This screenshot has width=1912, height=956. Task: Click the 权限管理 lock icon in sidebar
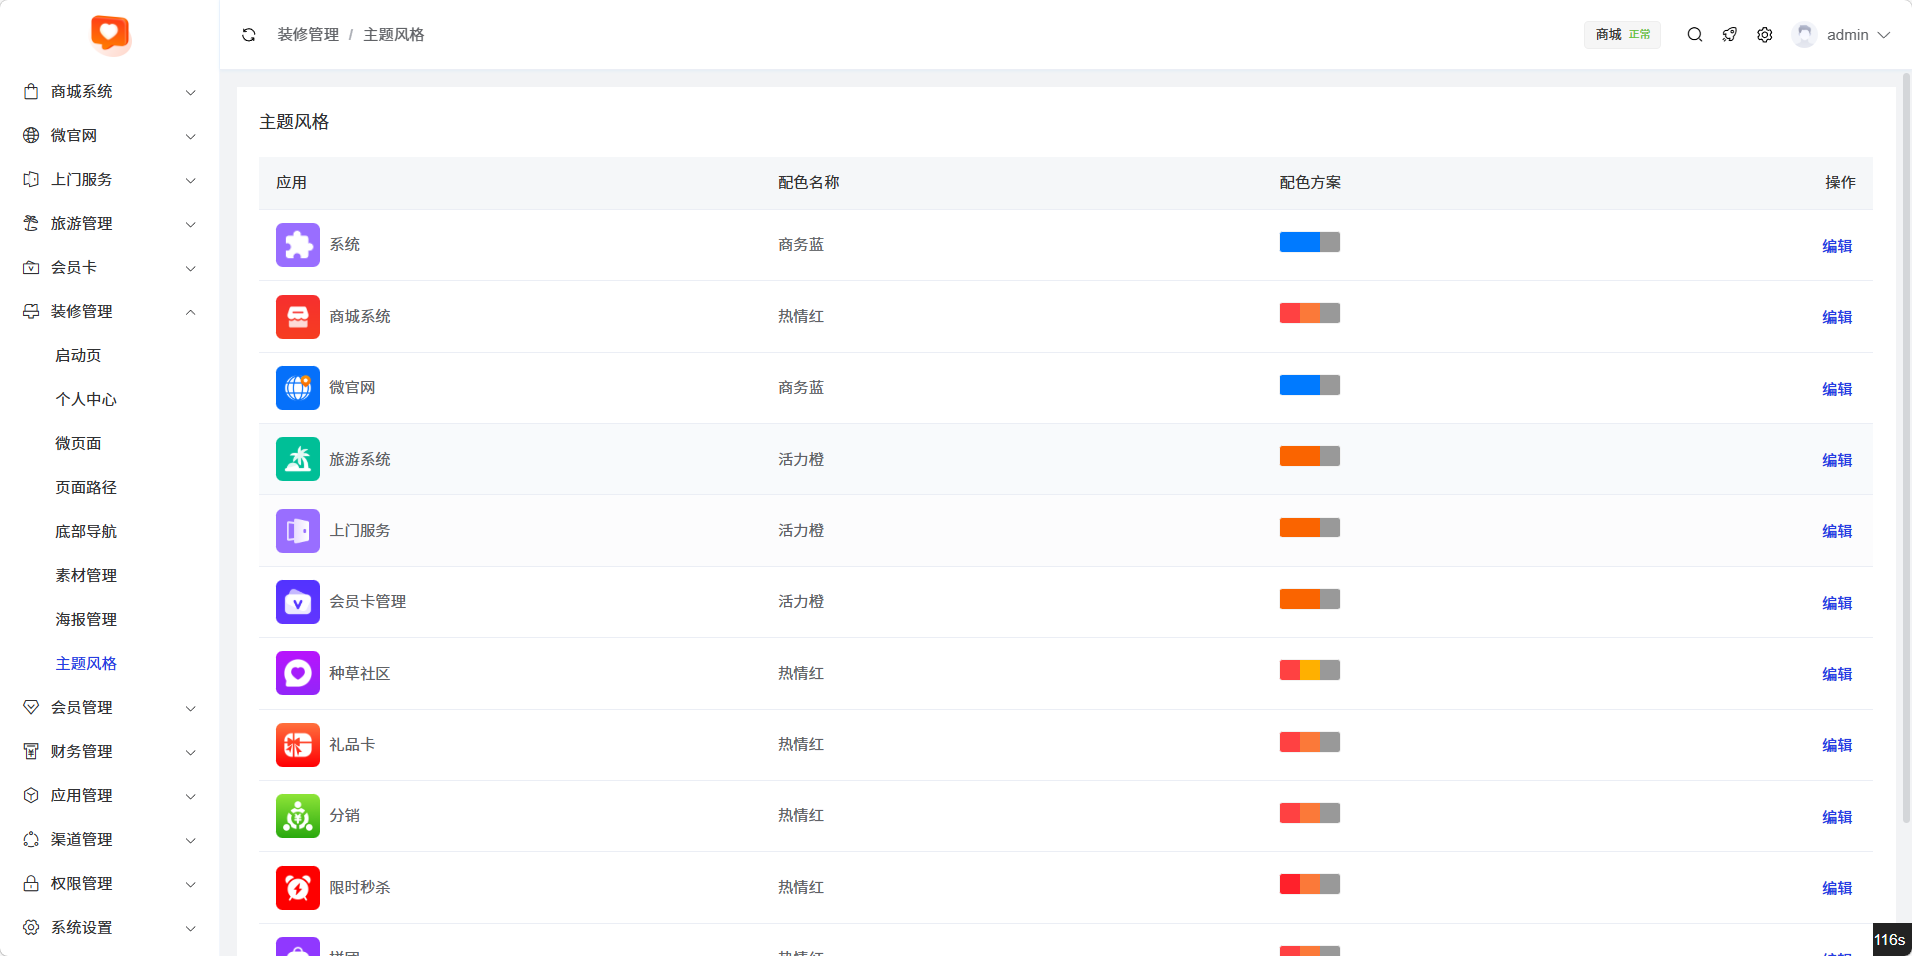click(31, 883)
